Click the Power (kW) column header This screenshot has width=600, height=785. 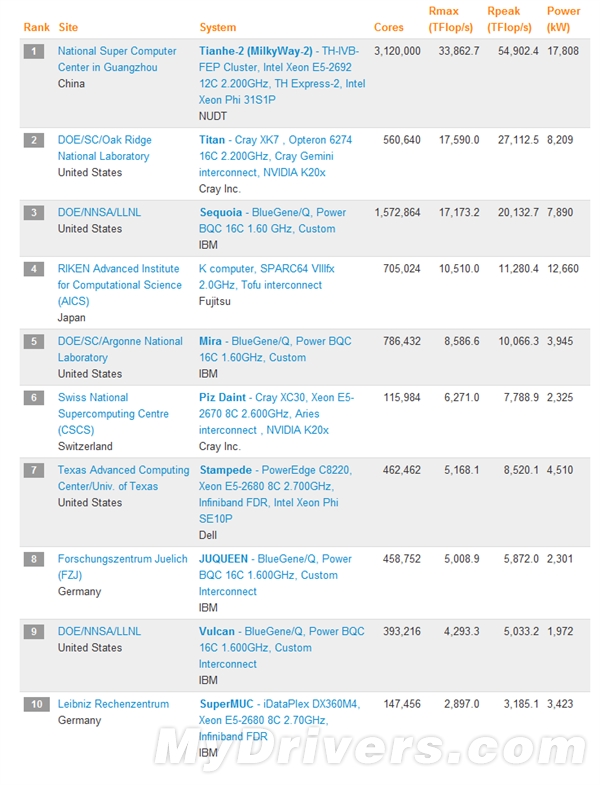point(563,19)
